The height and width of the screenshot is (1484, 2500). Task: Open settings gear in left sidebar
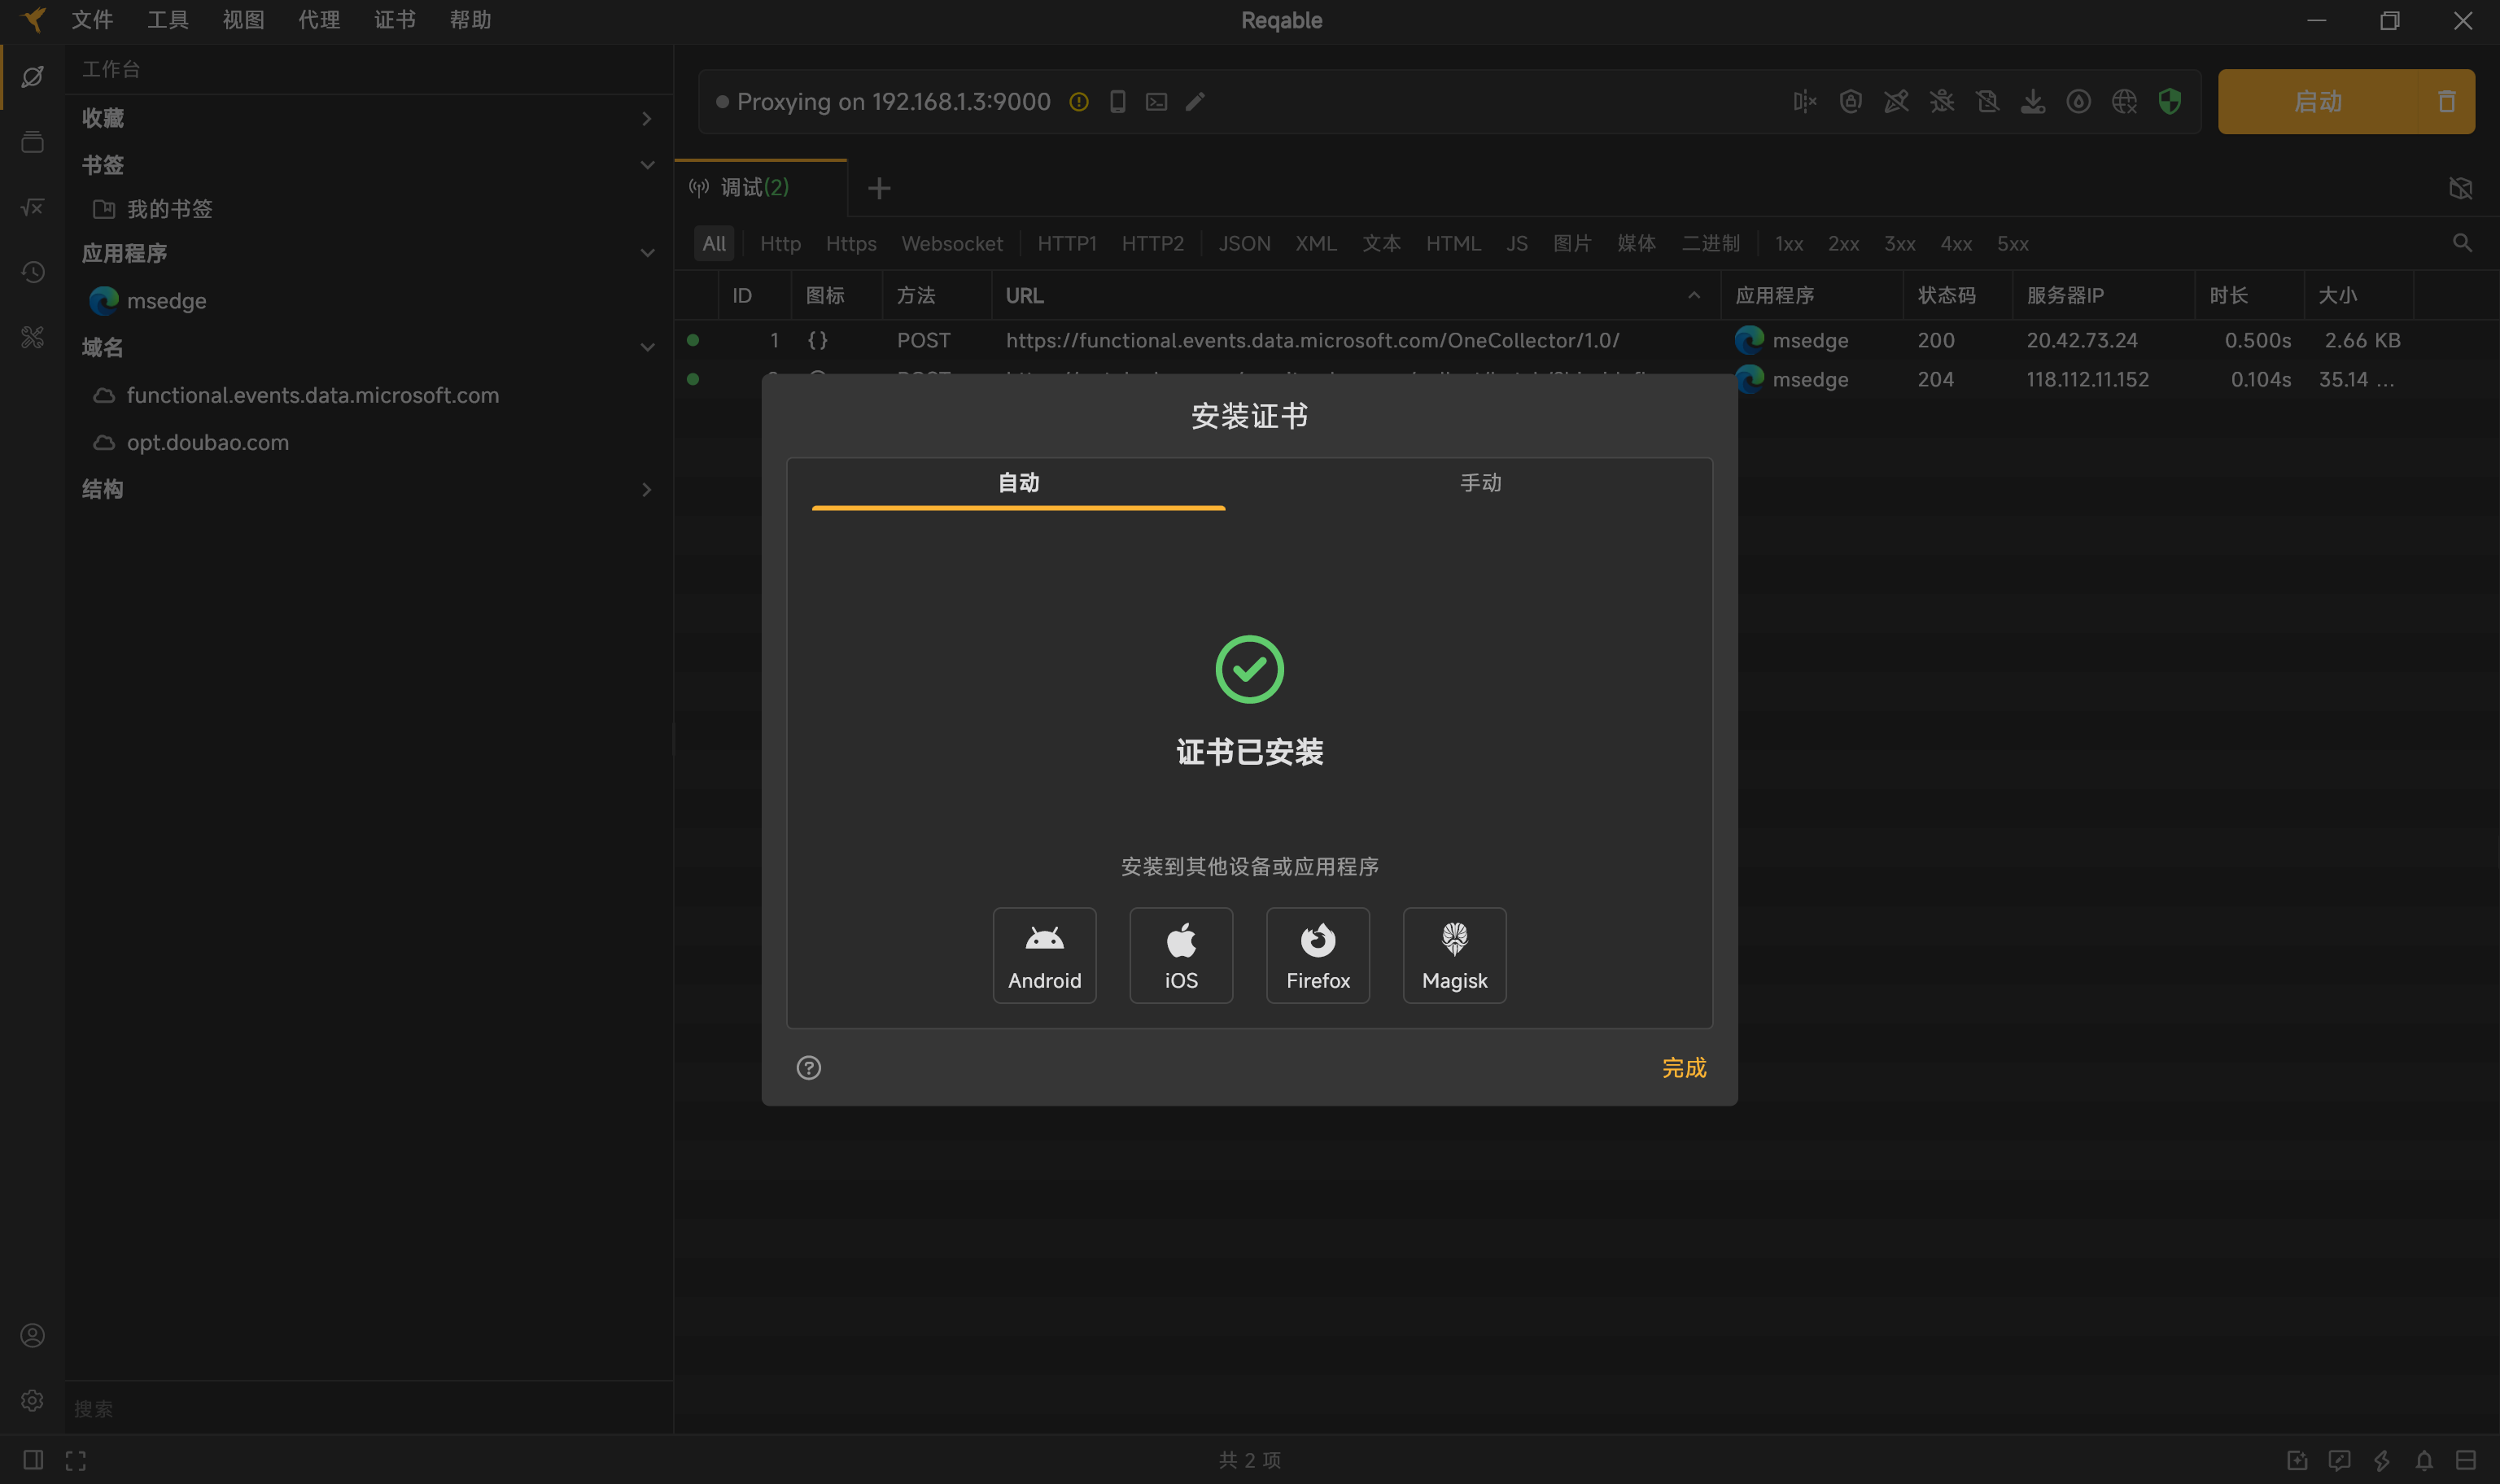point(32,1400)
